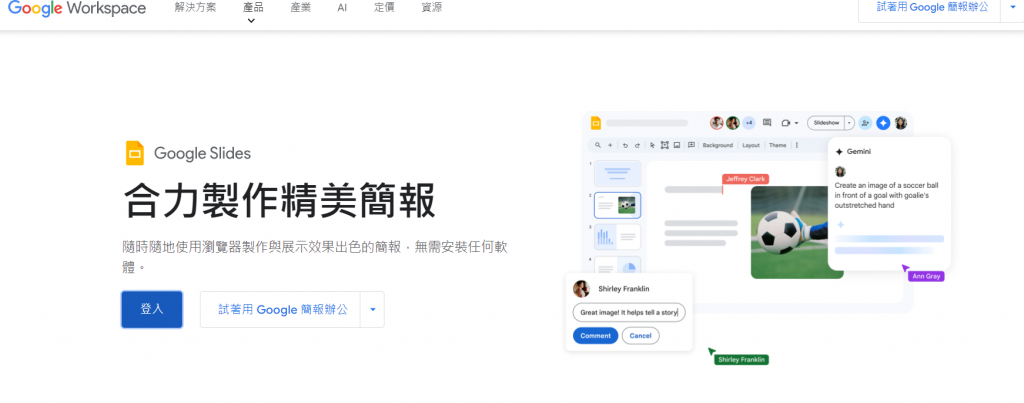The image size is (1024, 403).
Task: Select slide 4 thumbnail with pie chart
Action: pos(617,265)
